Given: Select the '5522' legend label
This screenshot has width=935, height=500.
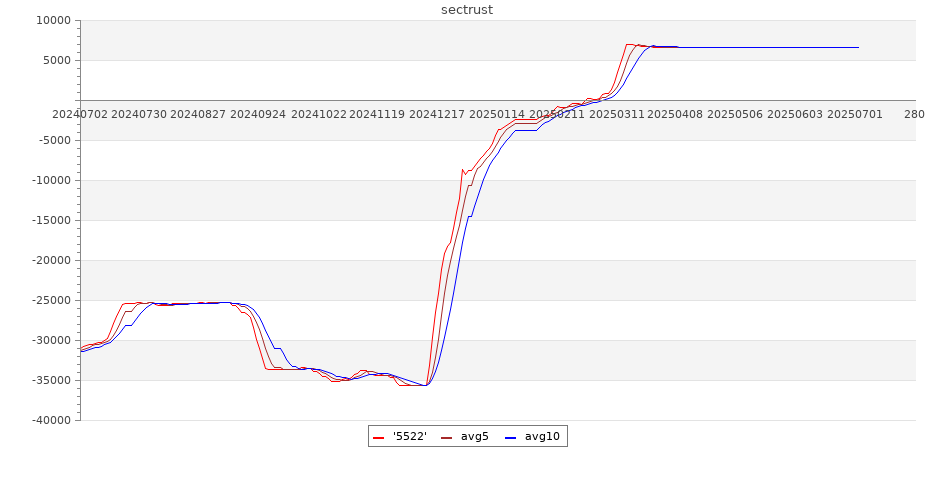Looking at the screenshot, I should coord(409,437).
